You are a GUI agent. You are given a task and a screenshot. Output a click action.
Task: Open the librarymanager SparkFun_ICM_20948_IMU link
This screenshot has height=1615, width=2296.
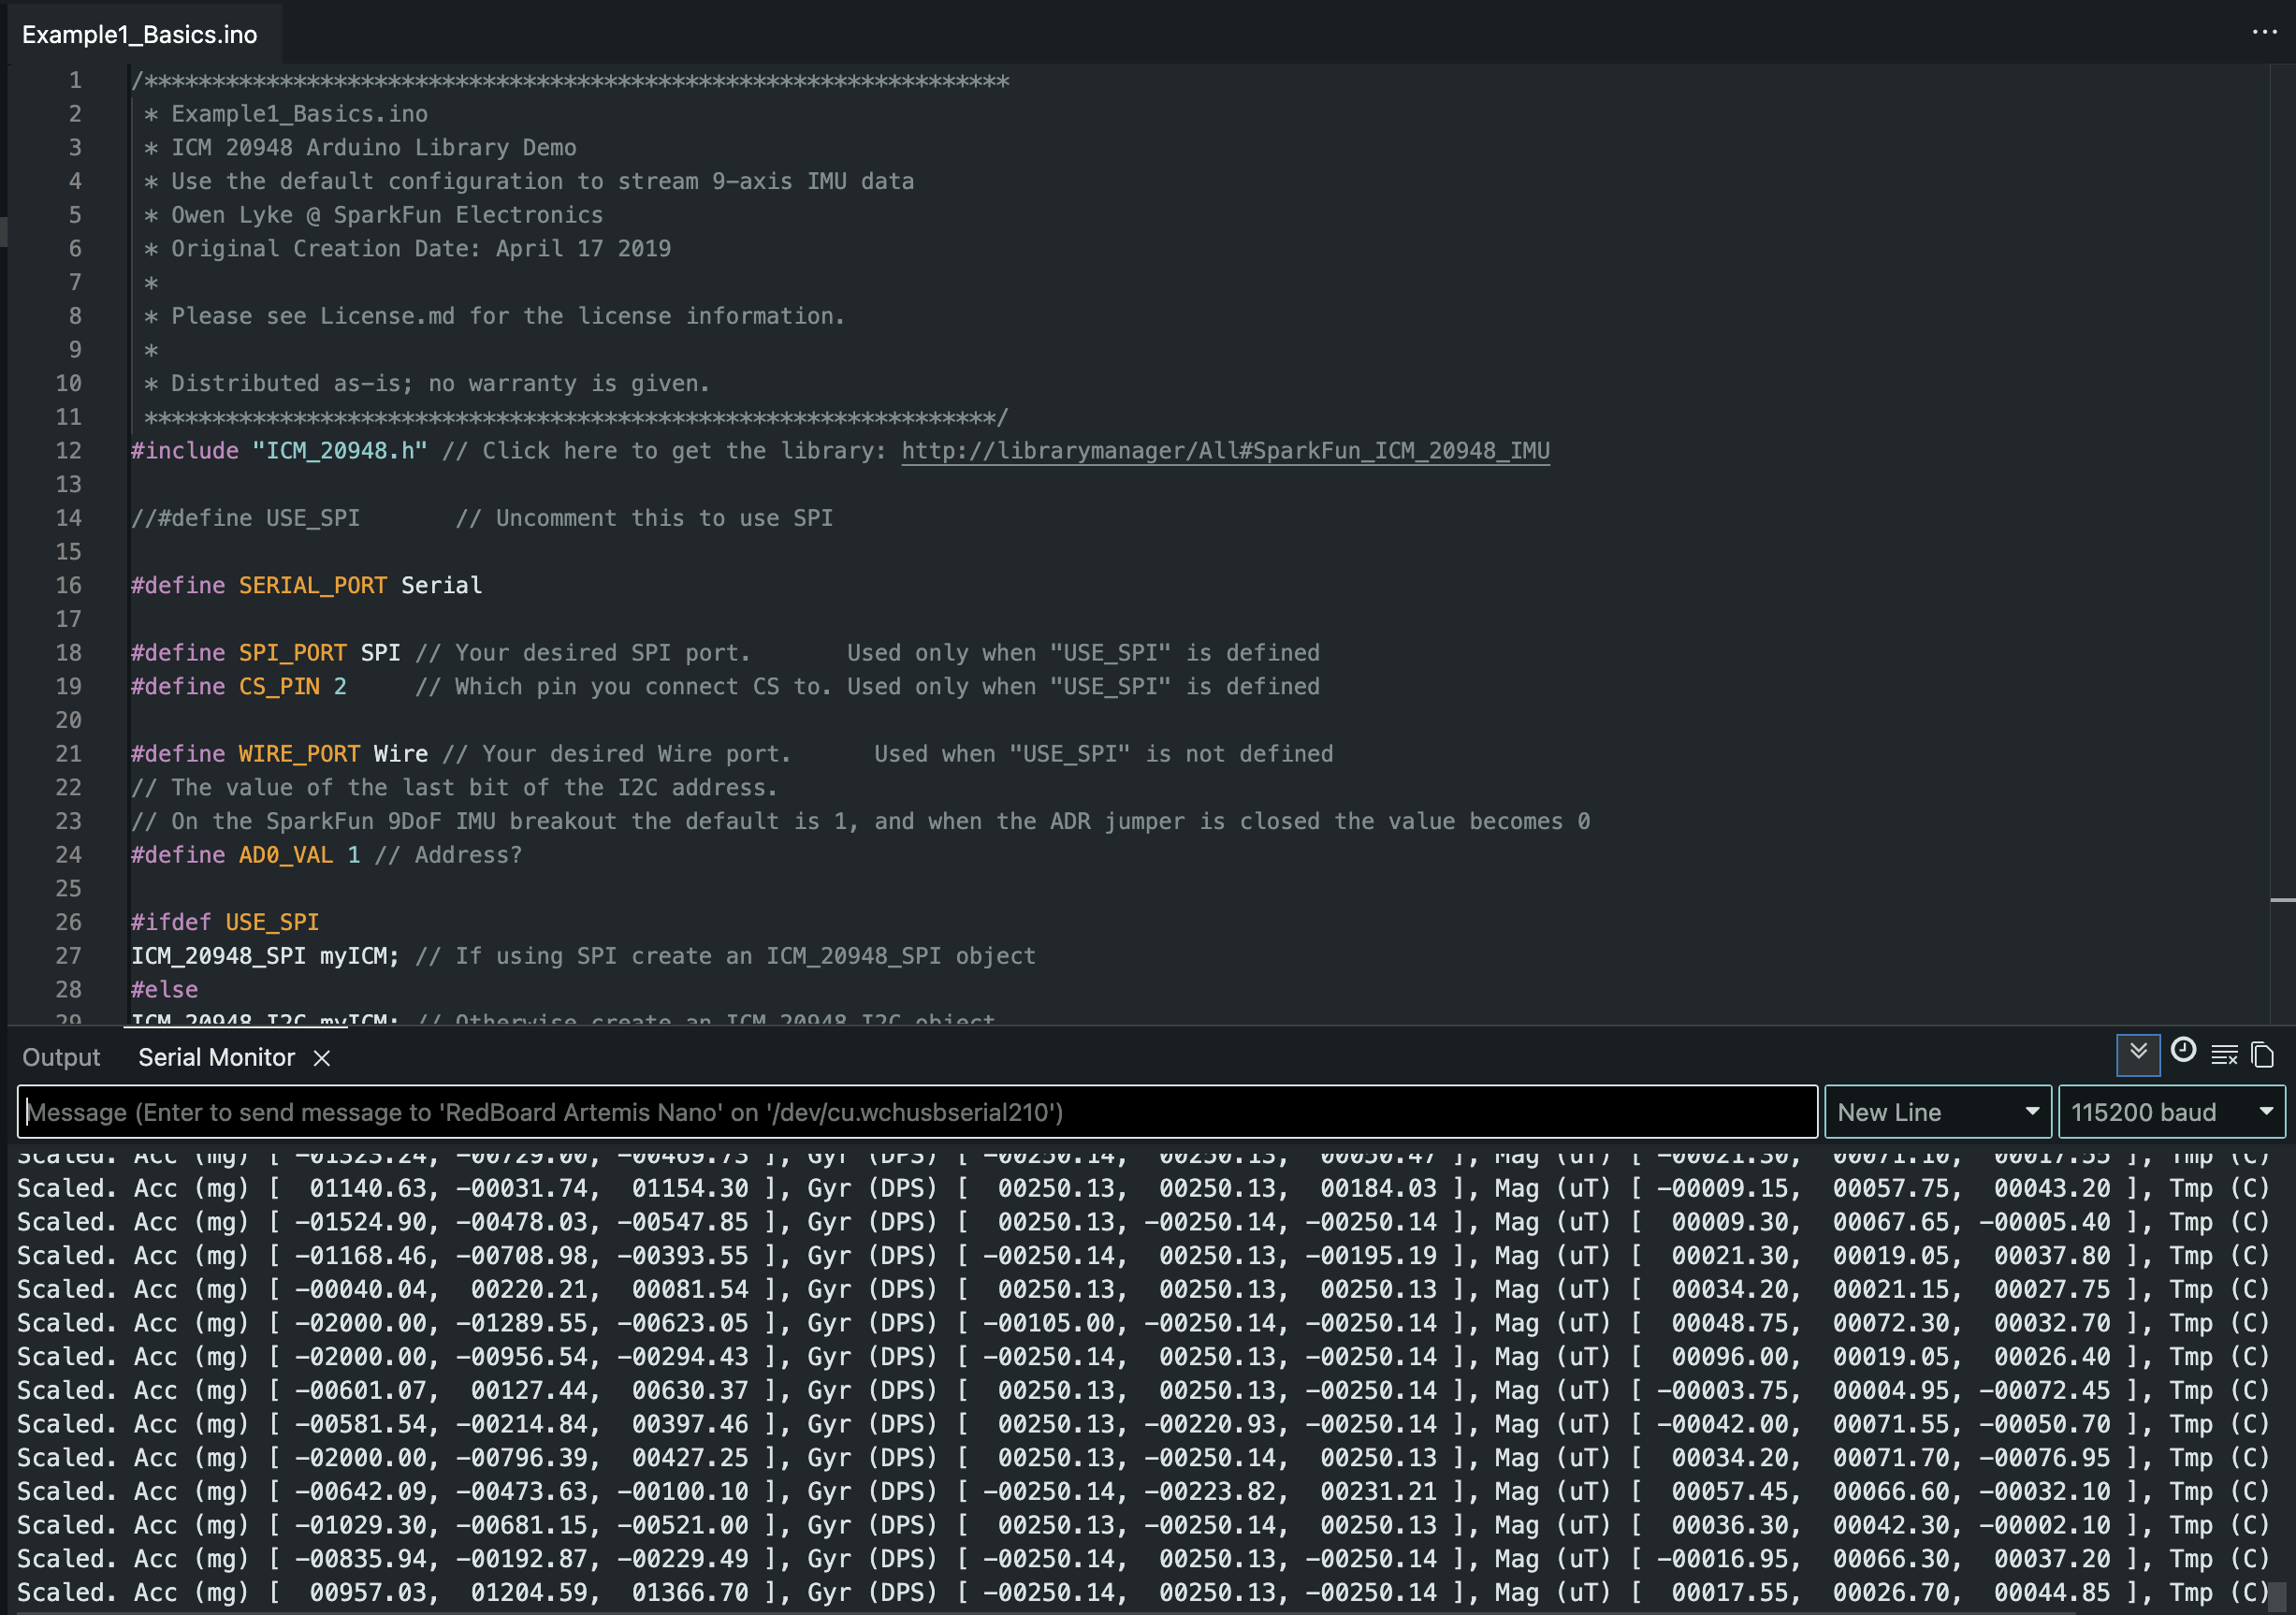(1225, 451)
